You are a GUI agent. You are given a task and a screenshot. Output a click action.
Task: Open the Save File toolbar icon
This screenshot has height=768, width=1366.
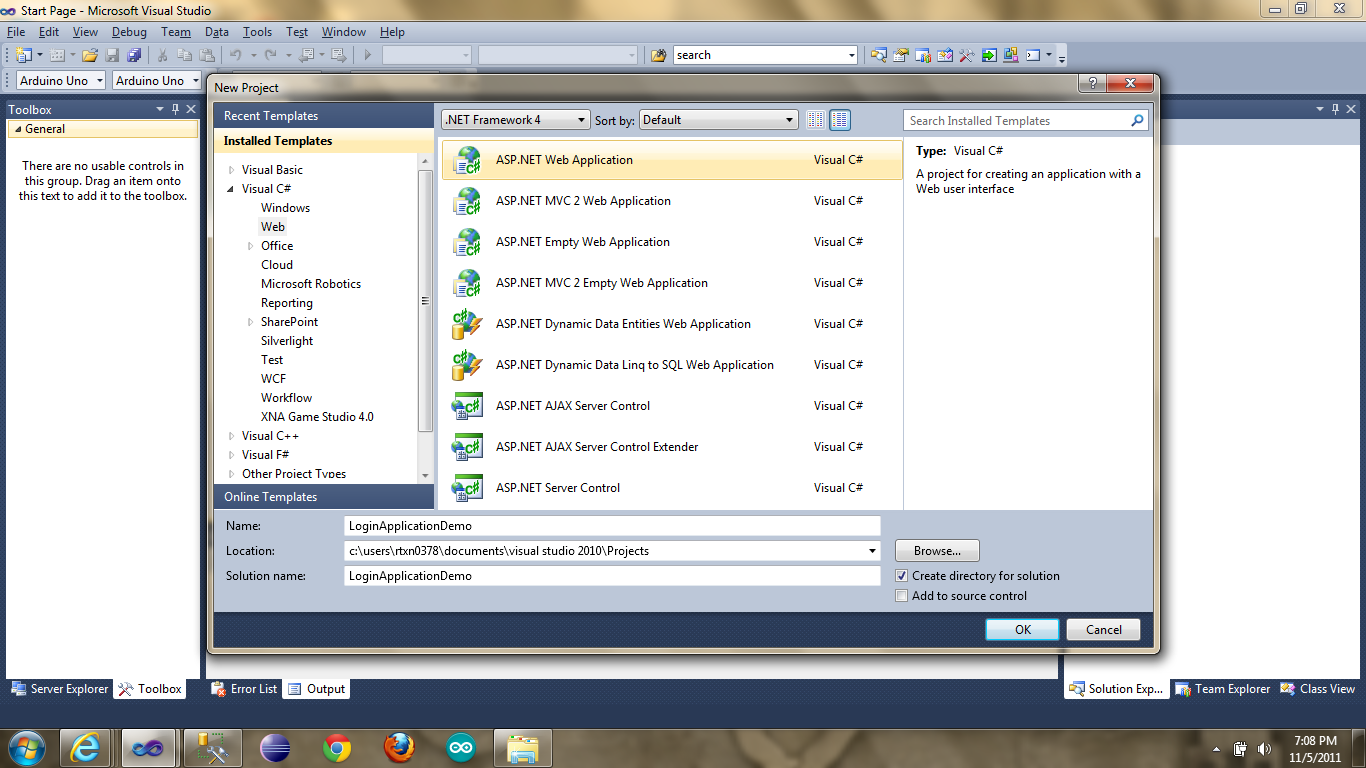point(111,55)
